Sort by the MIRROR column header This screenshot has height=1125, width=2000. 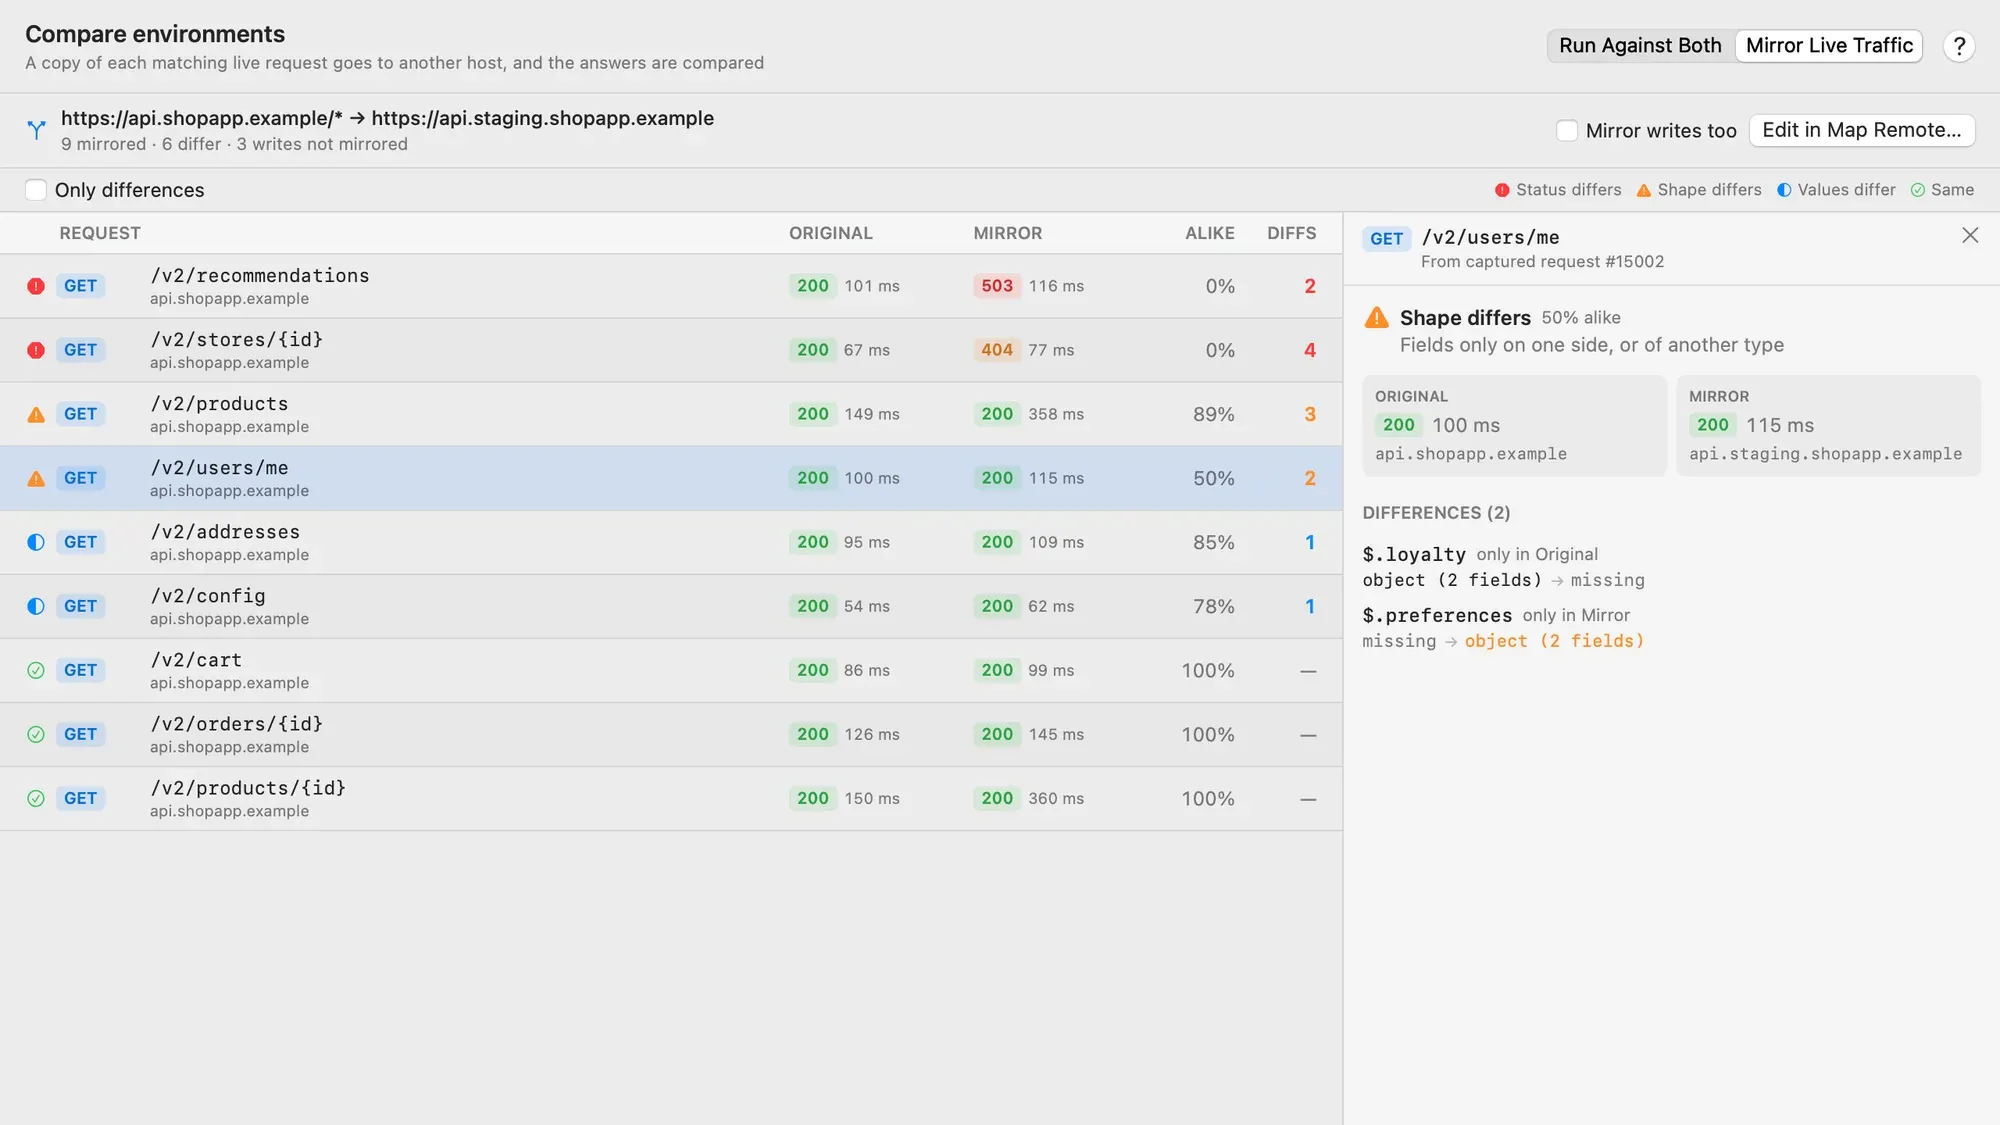1008,233
